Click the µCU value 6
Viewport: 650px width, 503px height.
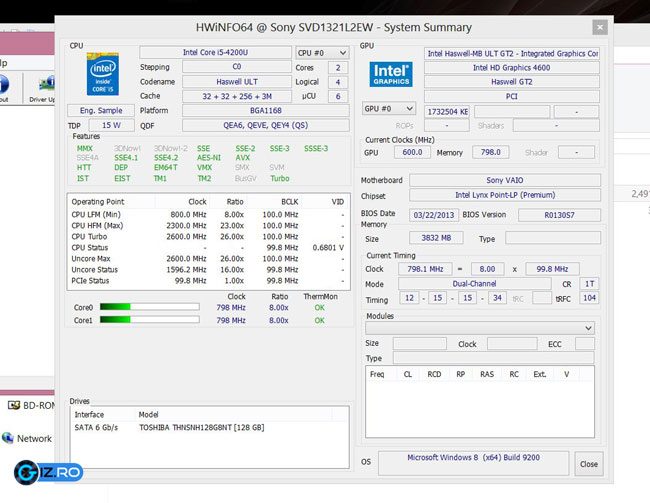click(x=338, y=96)
